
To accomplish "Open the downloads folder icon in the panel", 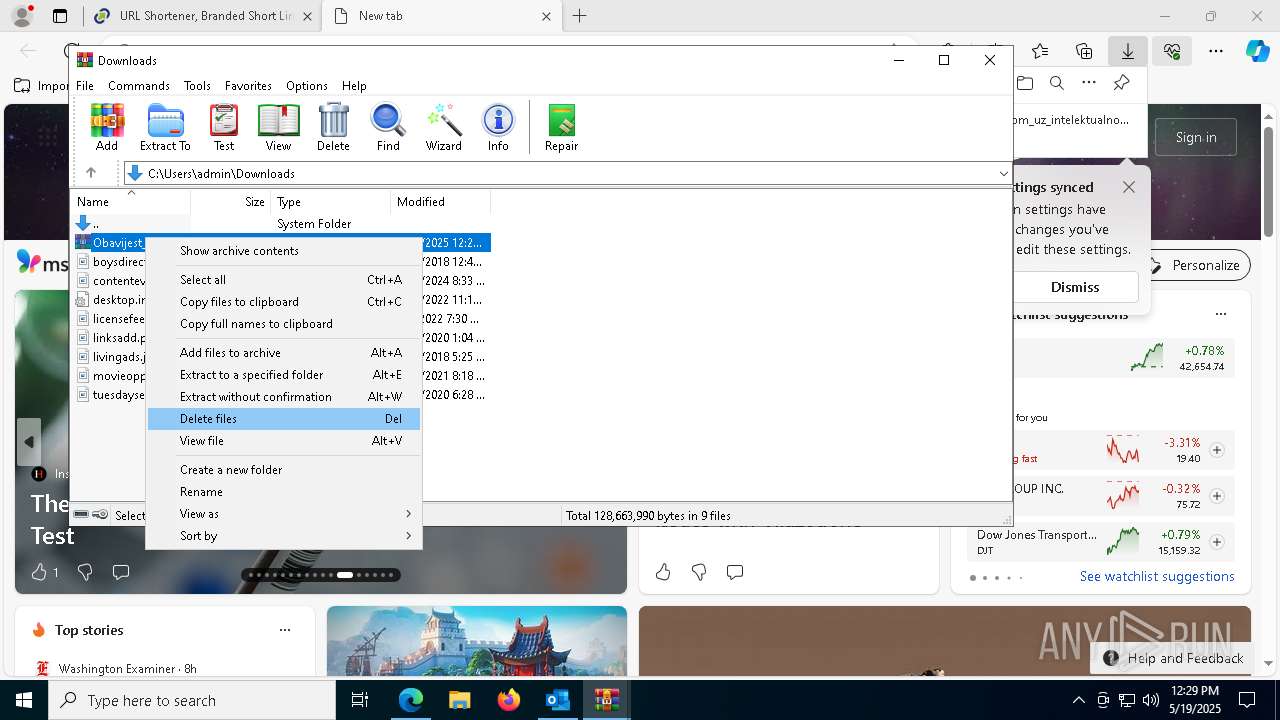I will click(1025, 83).
